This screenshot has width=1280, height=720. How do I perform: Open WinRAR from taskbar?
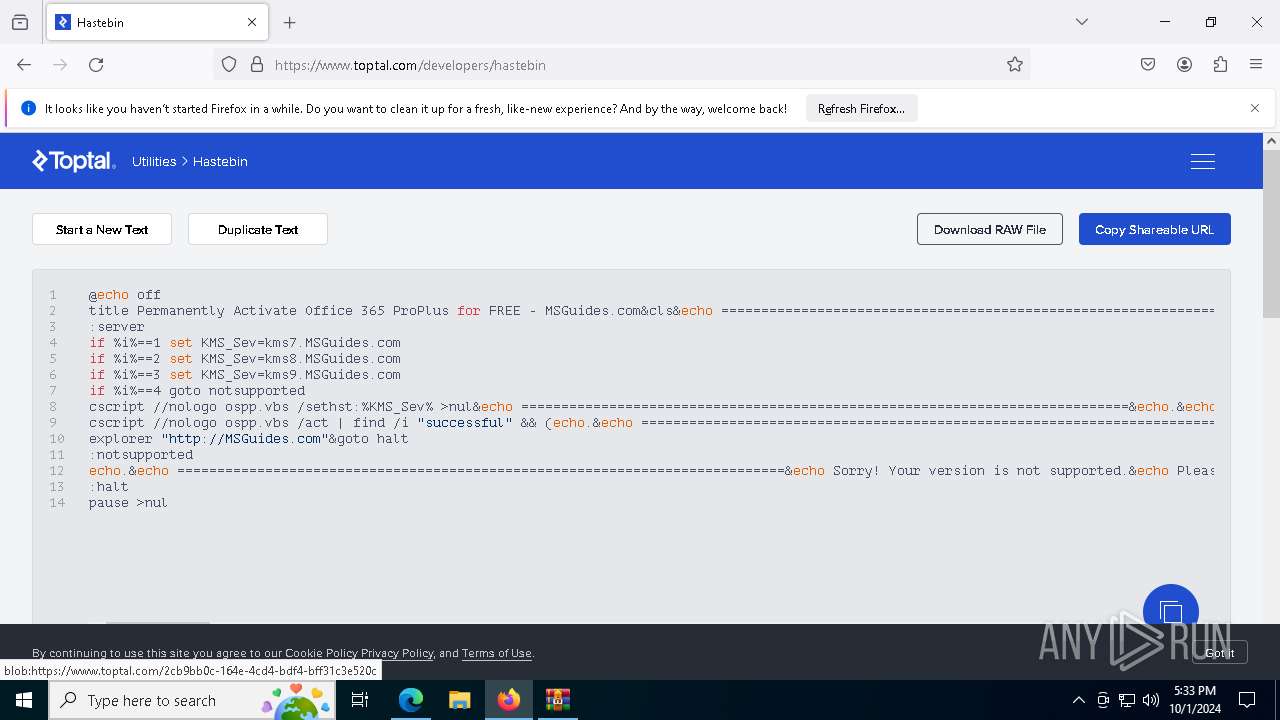[x=557, y=700]
